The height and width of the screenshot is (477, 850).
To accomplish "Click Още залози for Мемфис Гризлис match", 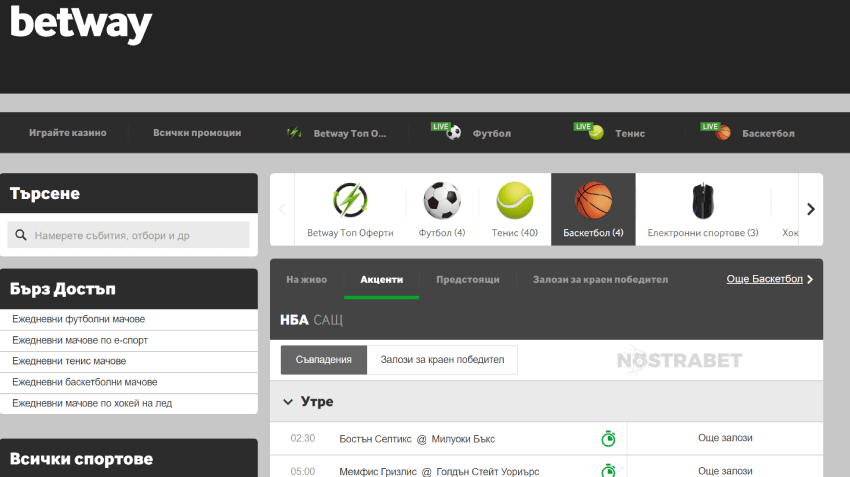I will [725, 470].
